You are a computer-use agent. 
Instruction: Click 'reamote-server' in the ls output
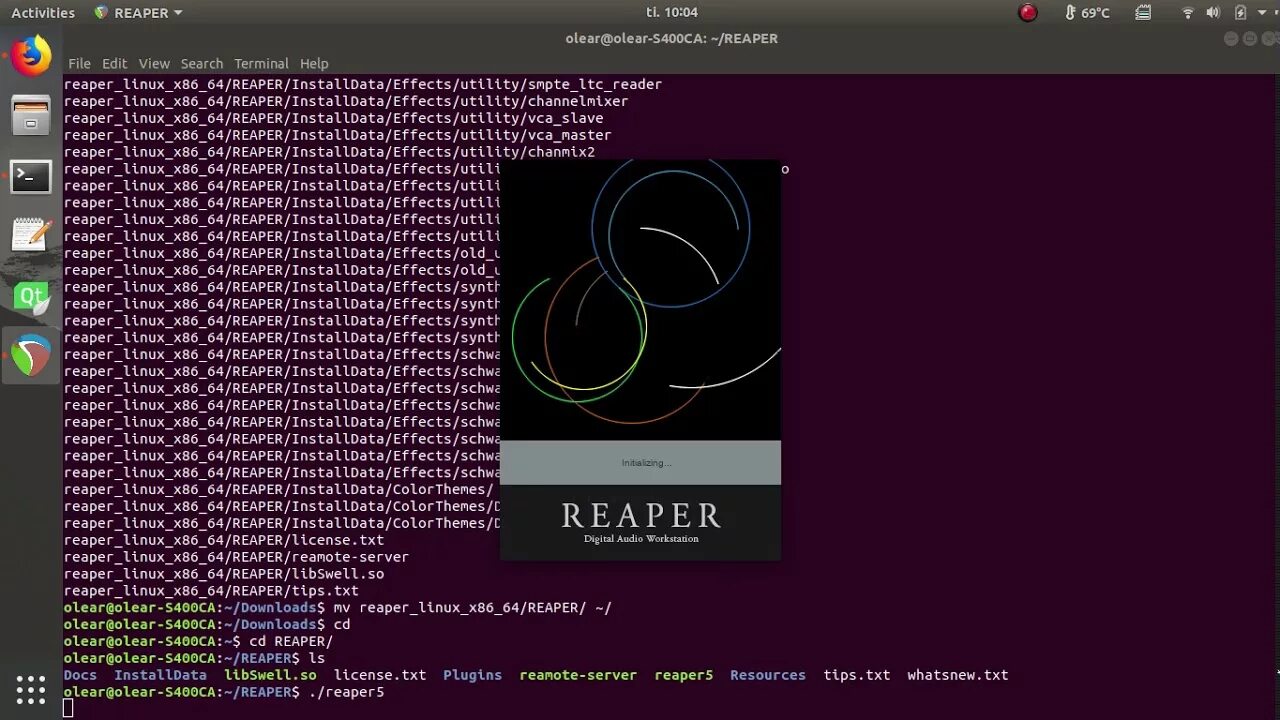point(578,675)
